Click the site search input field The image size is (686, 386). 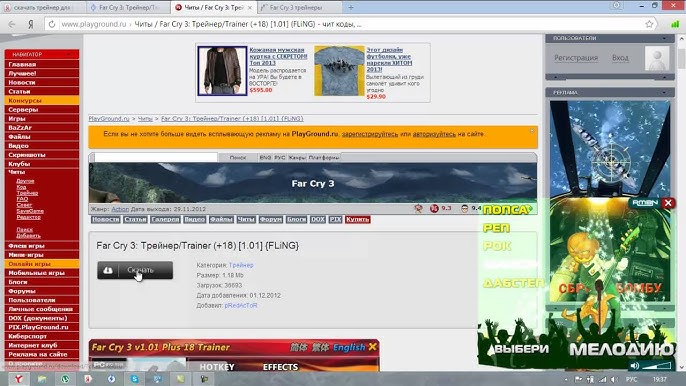[156, 158]
